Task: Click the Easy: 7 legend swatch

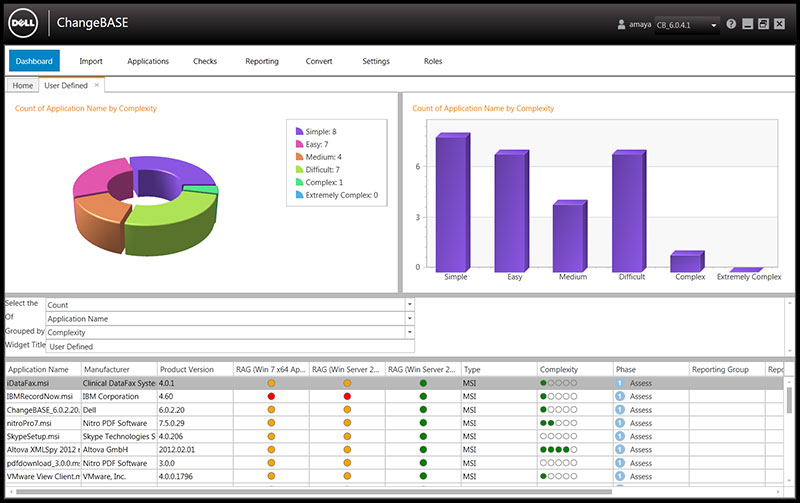Action: point(299,144)
